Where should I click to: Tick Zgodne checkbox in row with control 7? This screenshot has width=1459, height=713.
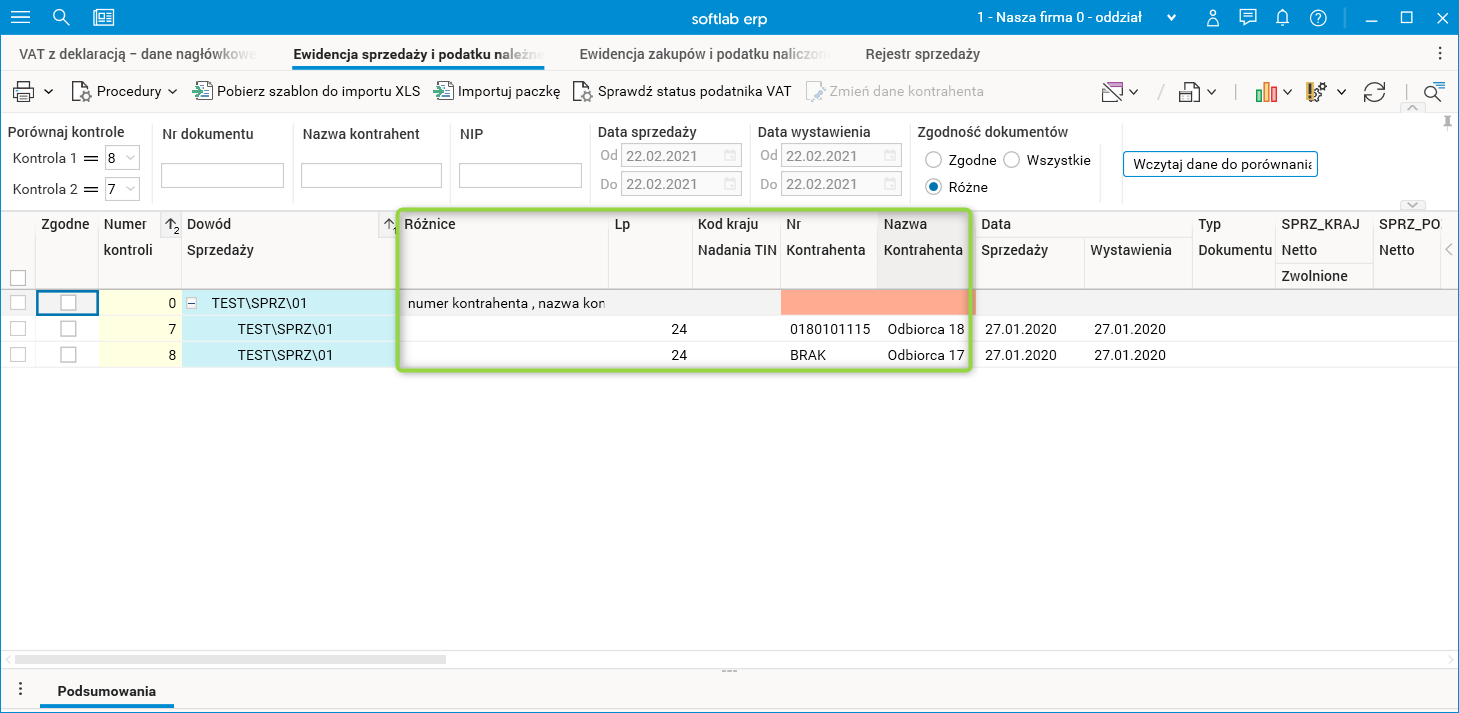68,329
